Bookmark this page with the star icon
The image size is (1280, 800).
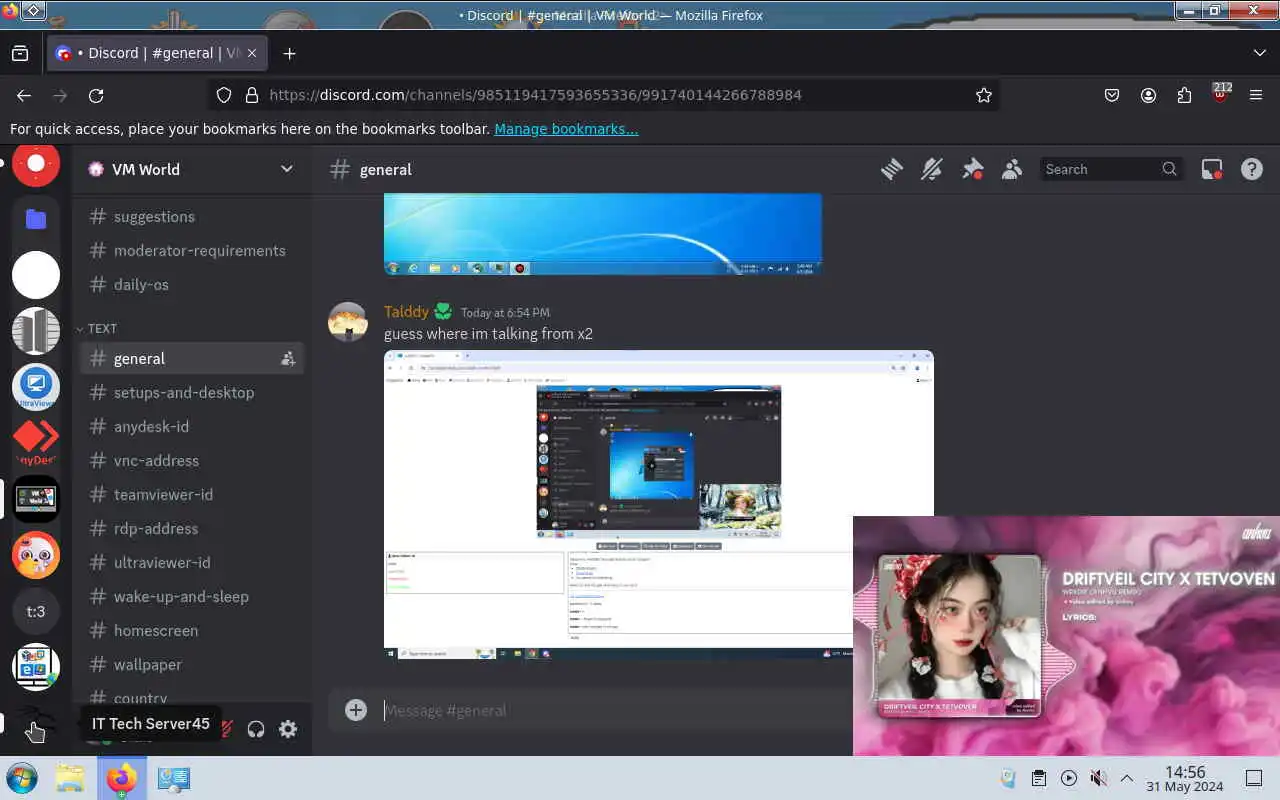click(984, 95)
